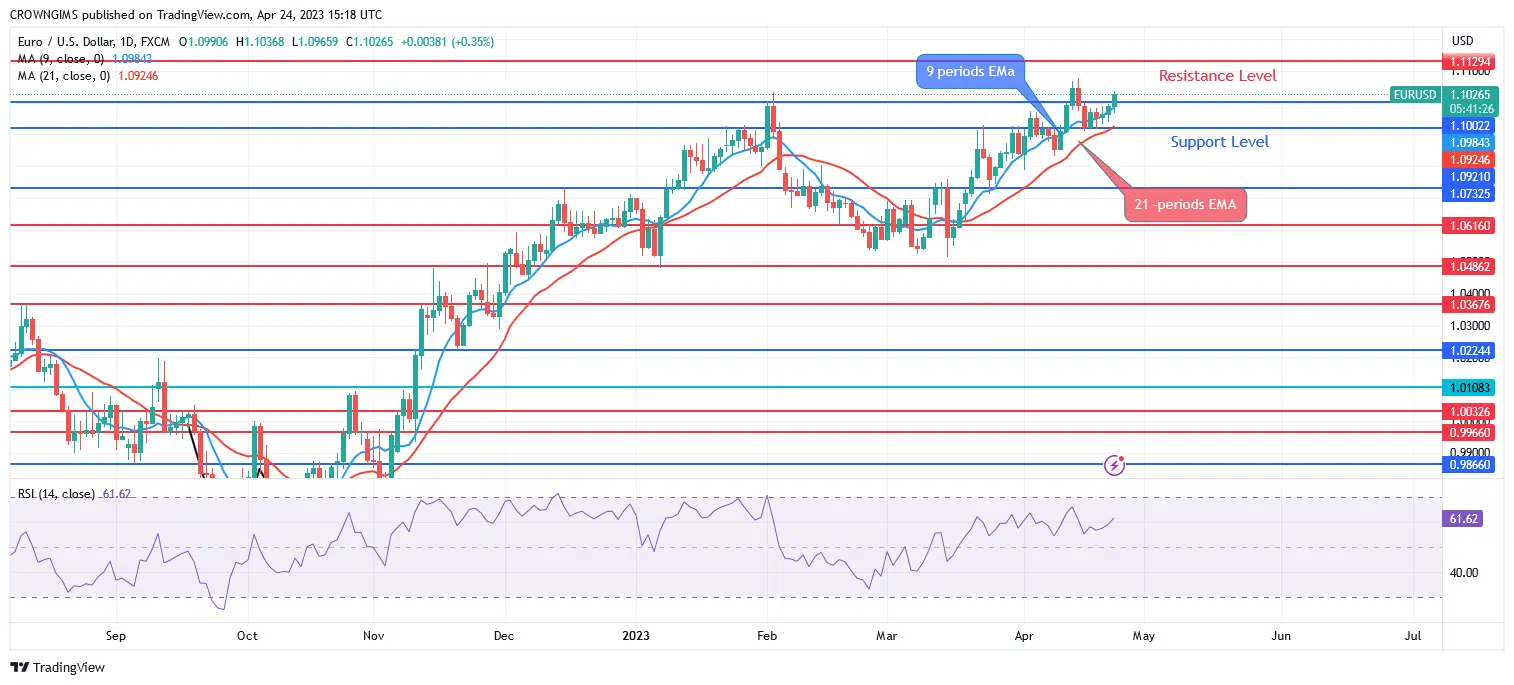Click the 1.07325 blue price label
The image size is (1514, 685).
[x=1469, y=192]
